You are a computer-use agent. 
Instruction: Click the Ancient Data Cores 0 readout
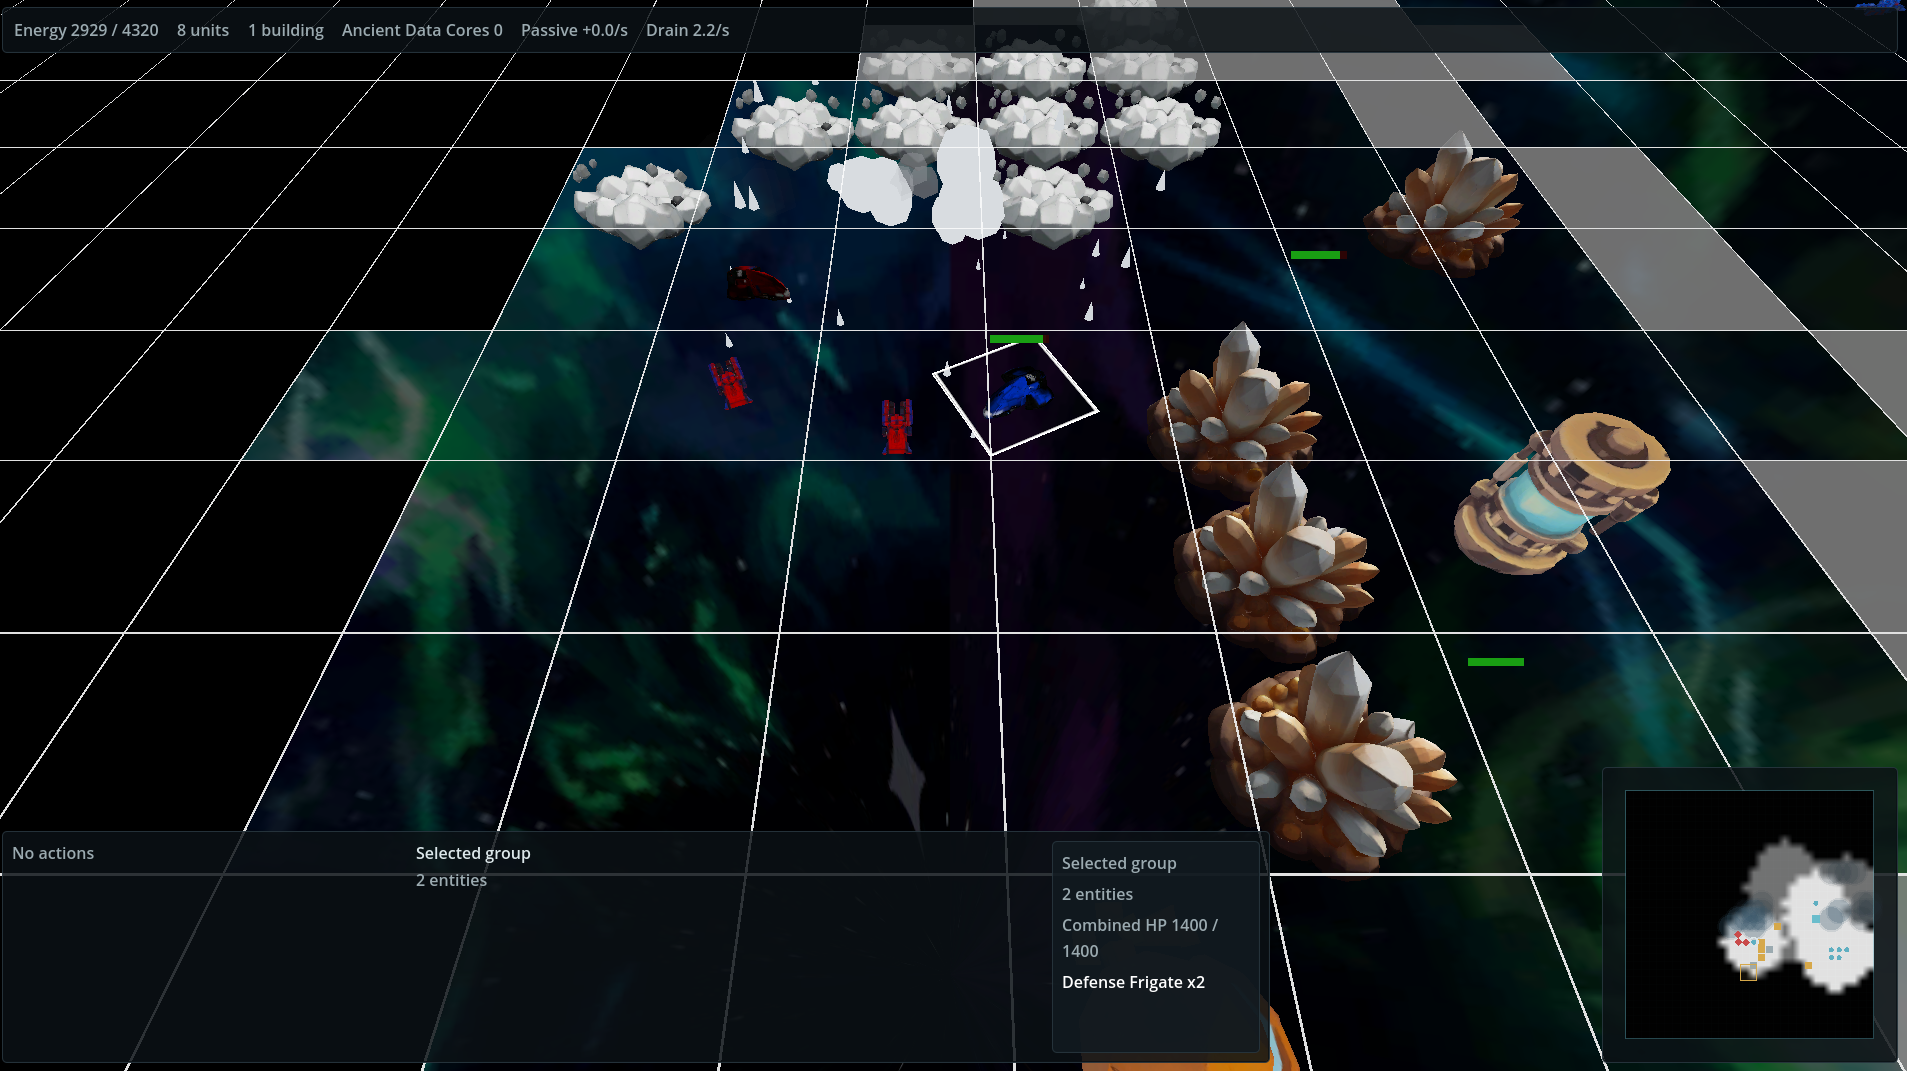pyautogui.click(x=422, y=30)
